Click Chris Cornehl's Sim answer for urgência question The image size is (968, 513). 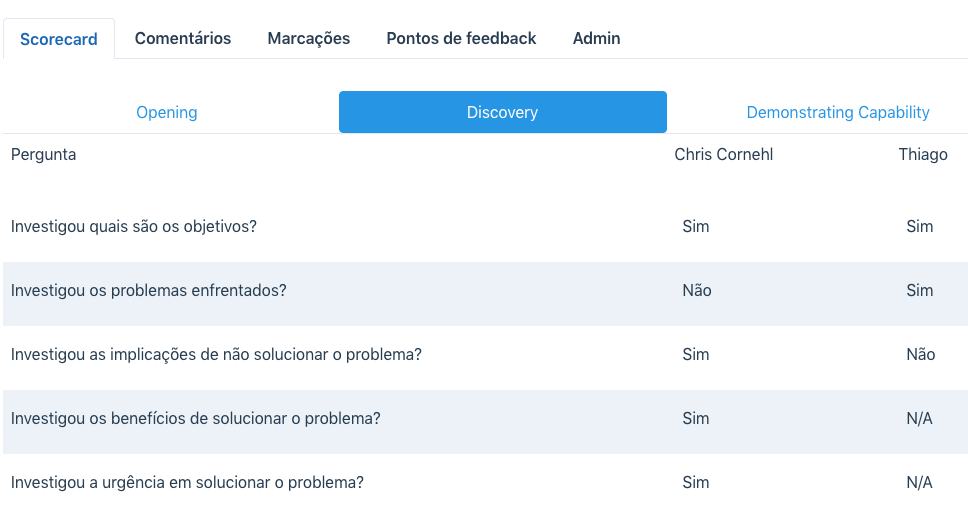[x=696, y=483]
